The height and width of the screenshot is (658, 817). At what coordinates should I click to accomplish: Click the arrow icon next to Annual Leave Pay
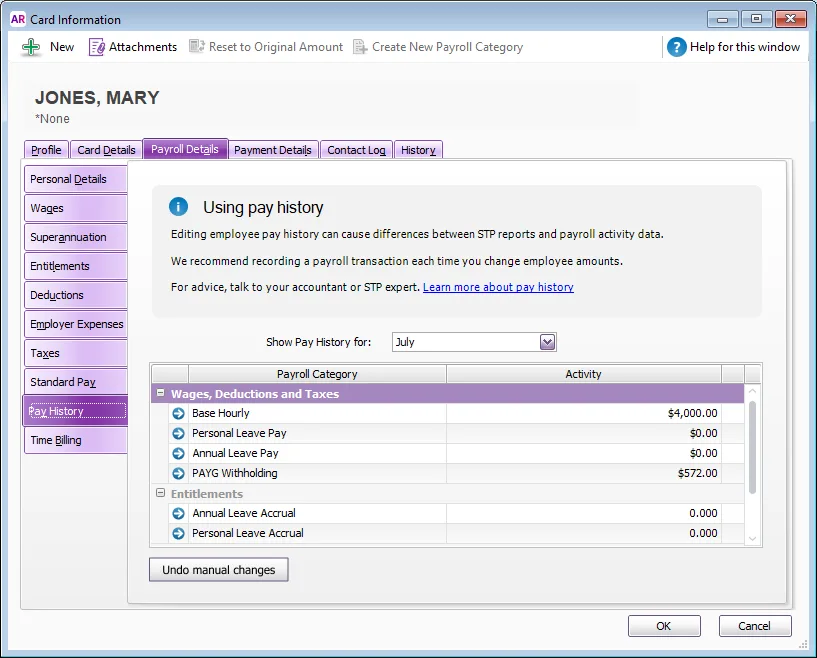[x=178, y=453]
